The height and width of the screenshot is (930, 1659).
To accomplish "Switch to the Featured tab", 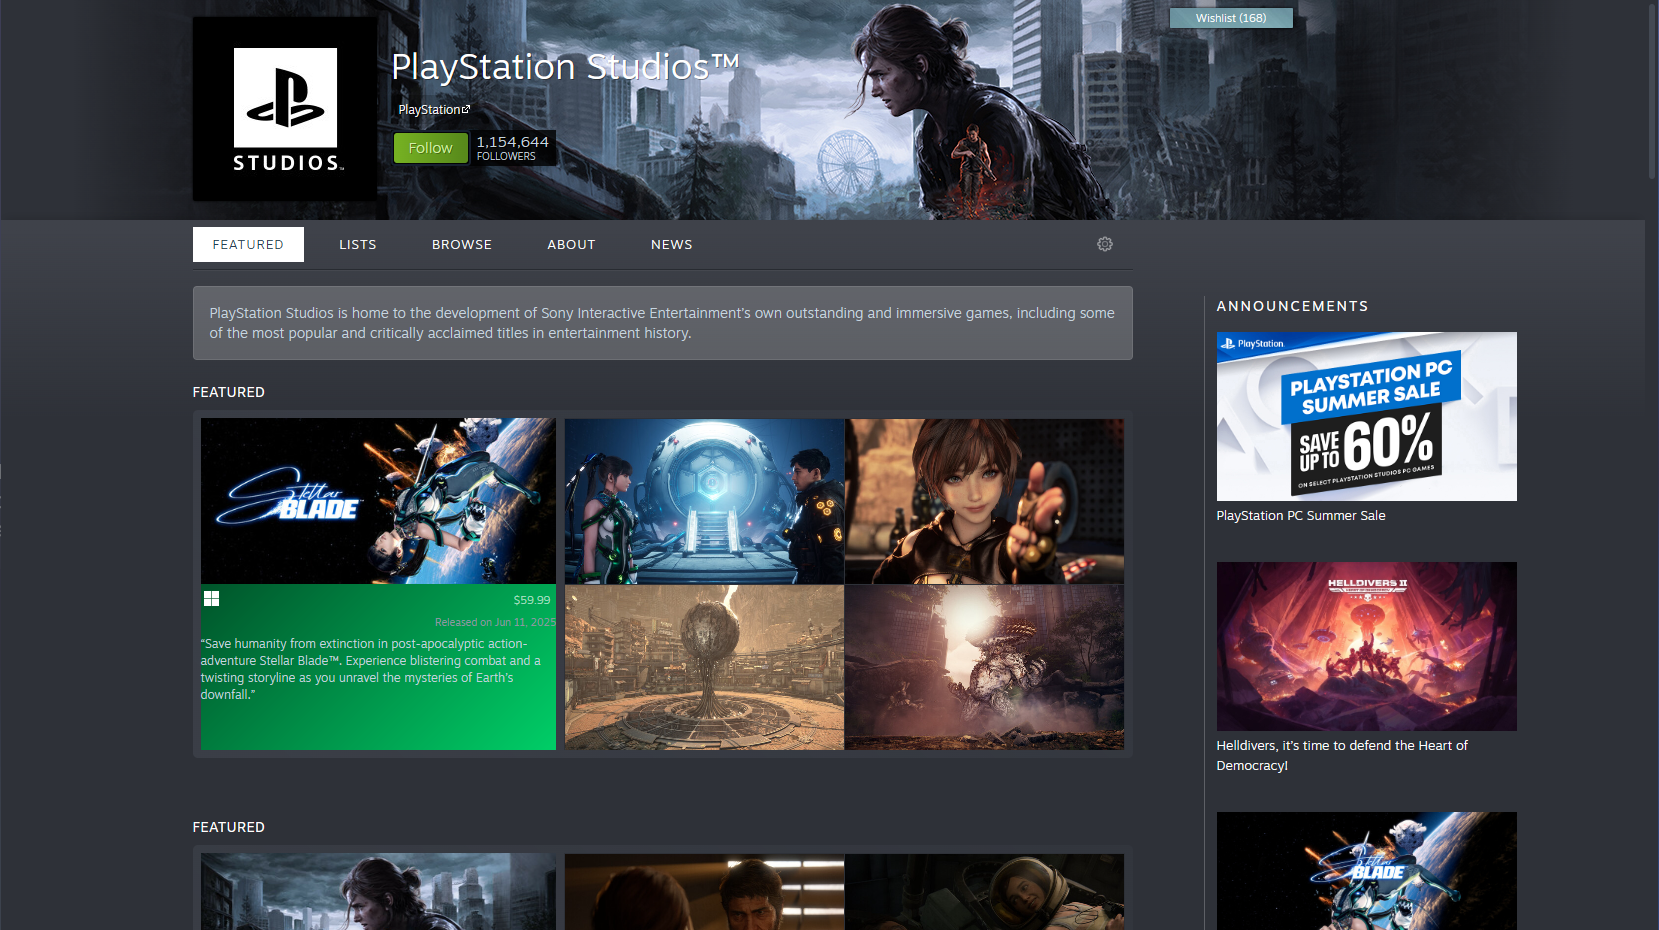I will (x=248, y=245).
